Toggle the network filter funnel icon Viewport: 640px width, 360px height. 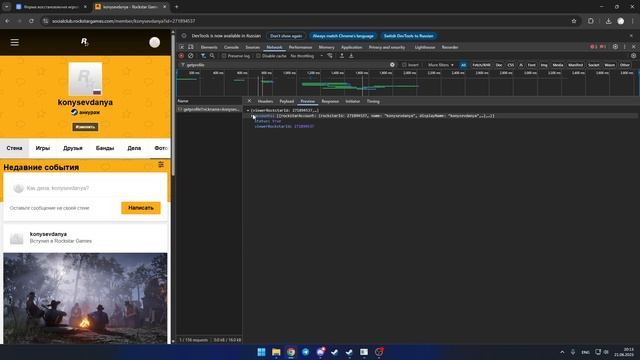point(203,56)
